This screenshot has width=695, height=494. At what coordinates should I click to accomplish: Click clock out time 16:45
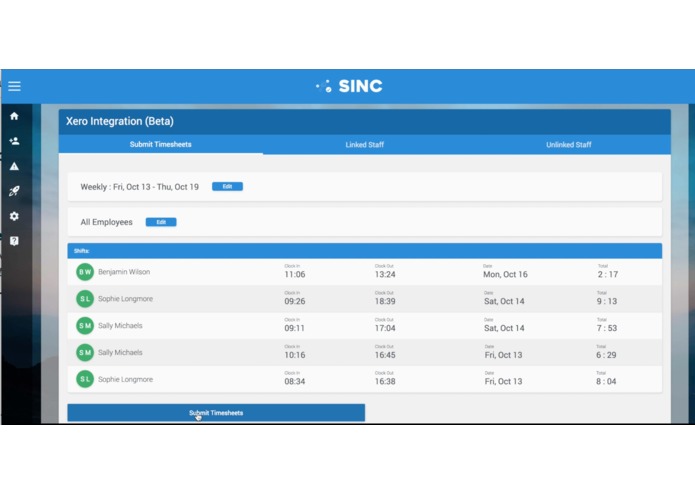click(x=385, y=355)
